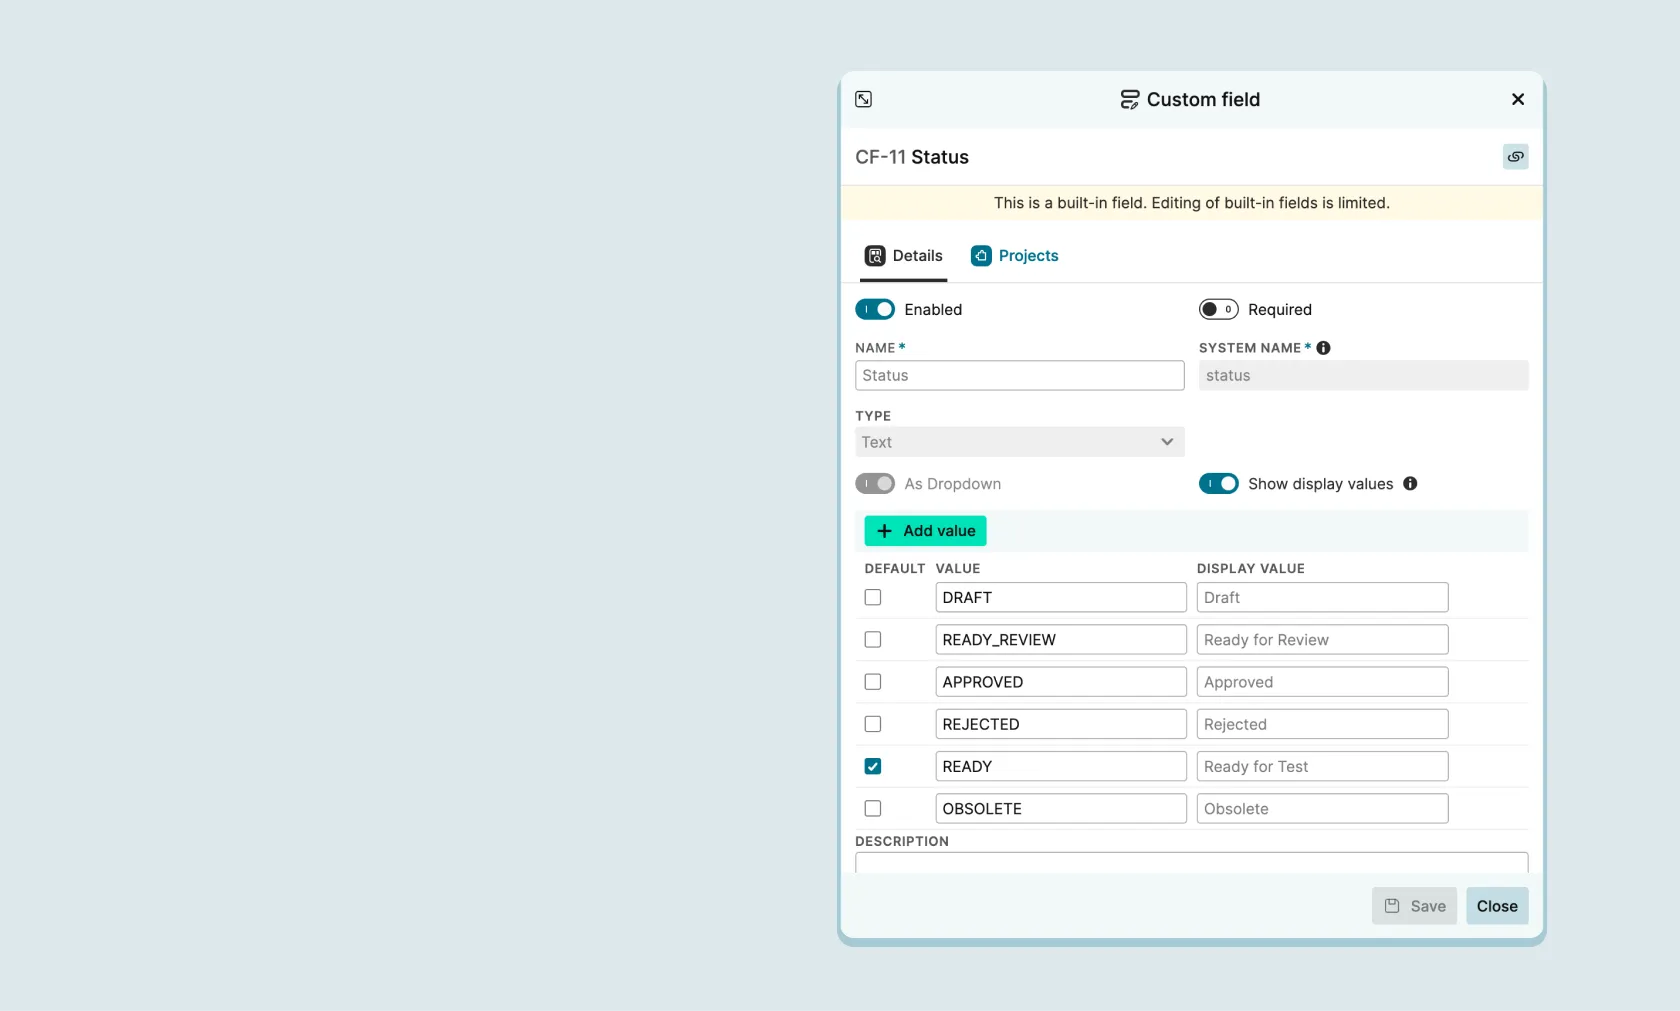
Task: Click the Details tab icon
Action: tap(875, 256)
